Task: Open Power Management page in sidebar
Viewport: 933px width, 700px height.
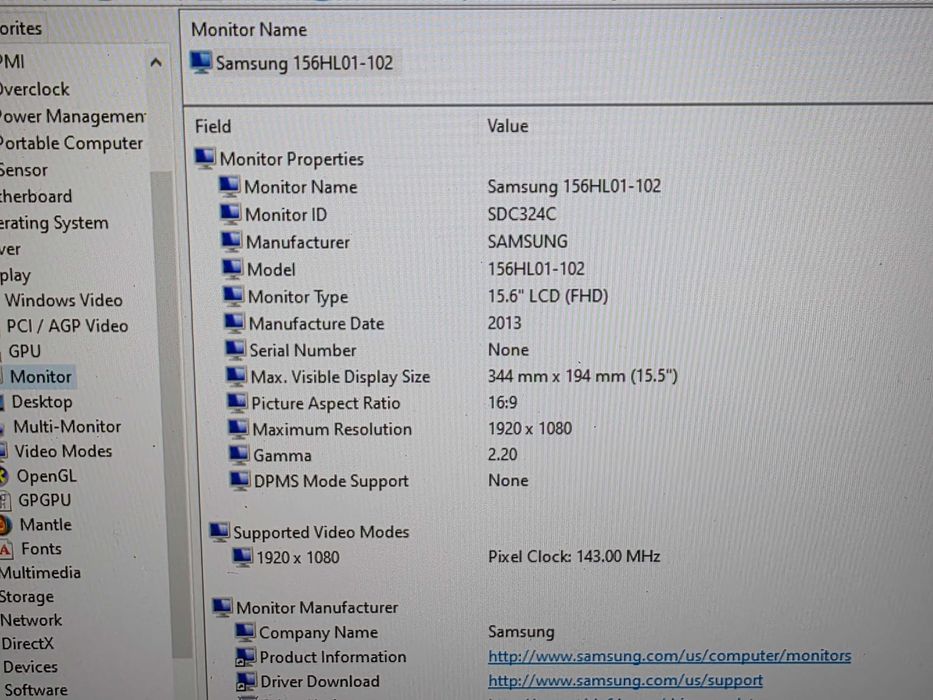Action: pos(73,116)
